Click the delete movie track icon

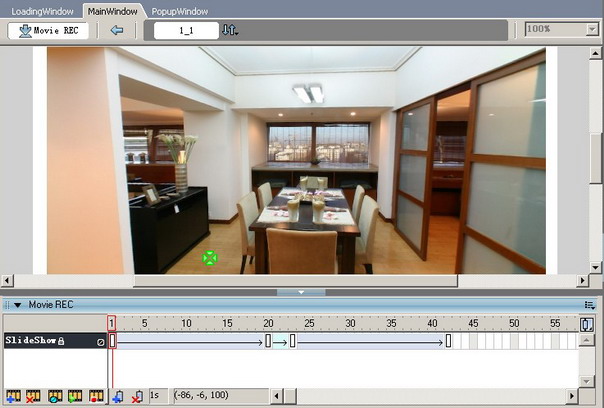coord(34,396)
